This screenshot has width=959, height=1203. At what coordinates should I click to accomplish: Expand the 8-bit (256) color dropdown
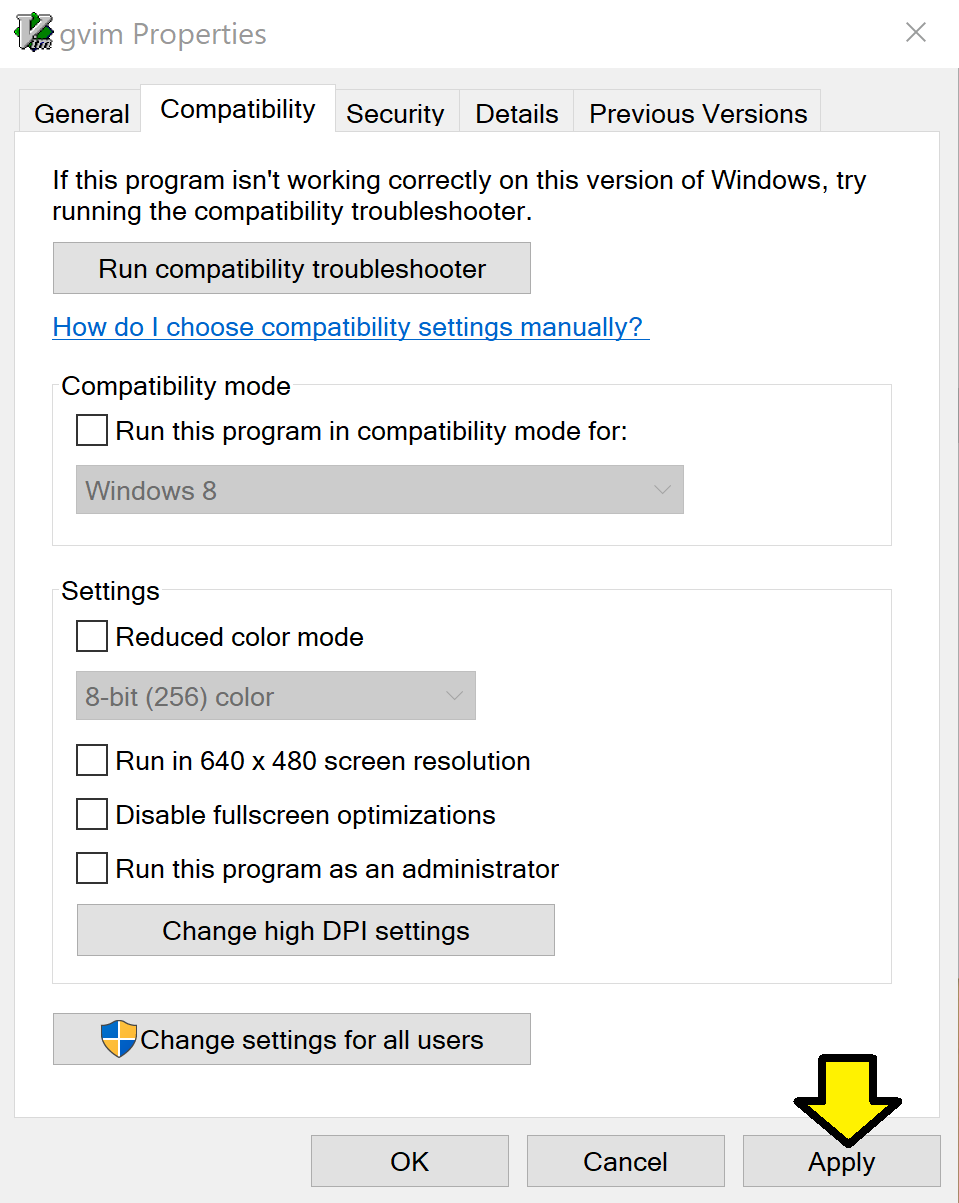[276, 696]
